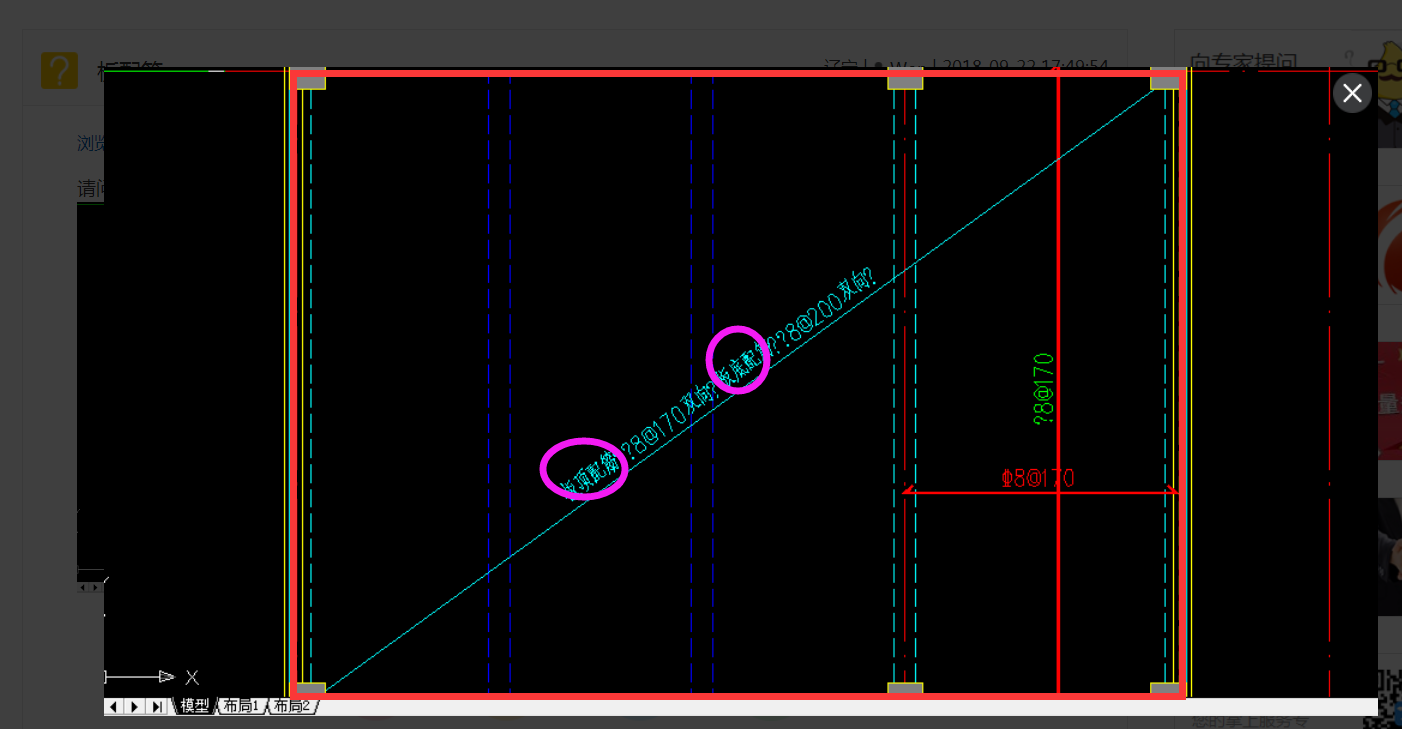Switch to the 布局2 layout tab
The image size is (1402, 729).
pos(294,706)
